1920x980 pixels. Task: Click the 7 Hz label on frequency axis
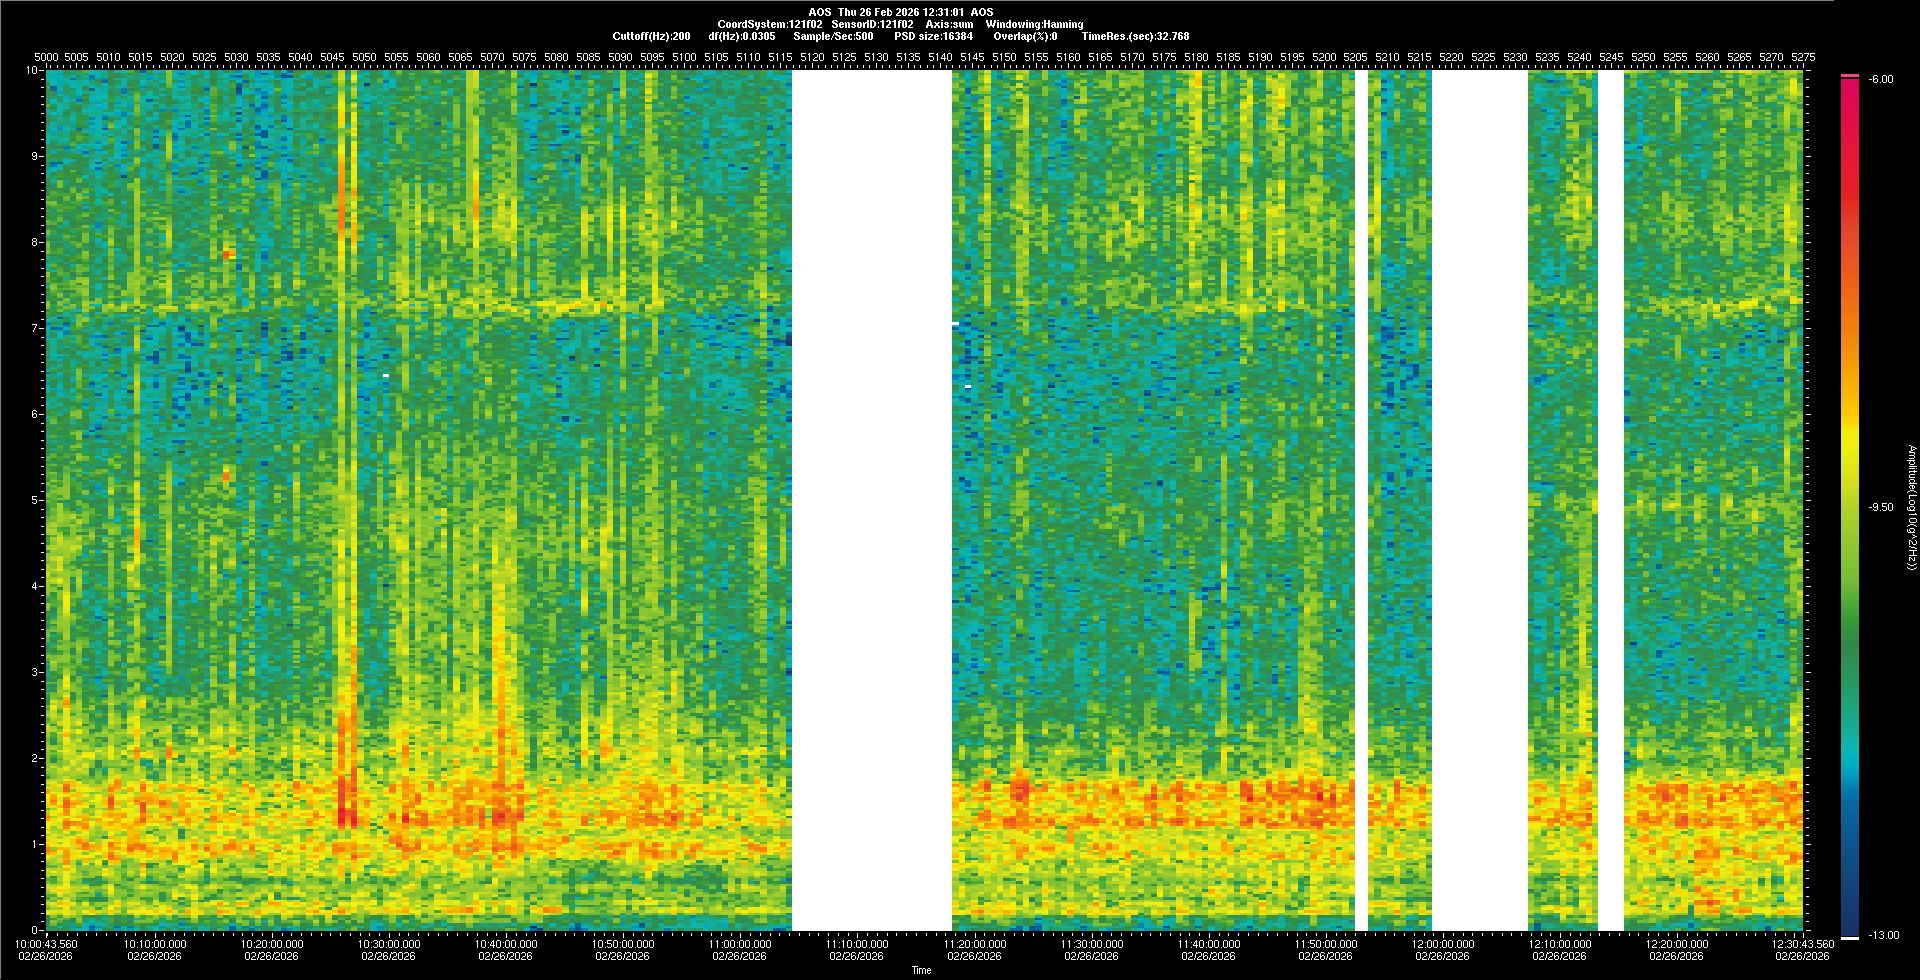pos(34,328)
